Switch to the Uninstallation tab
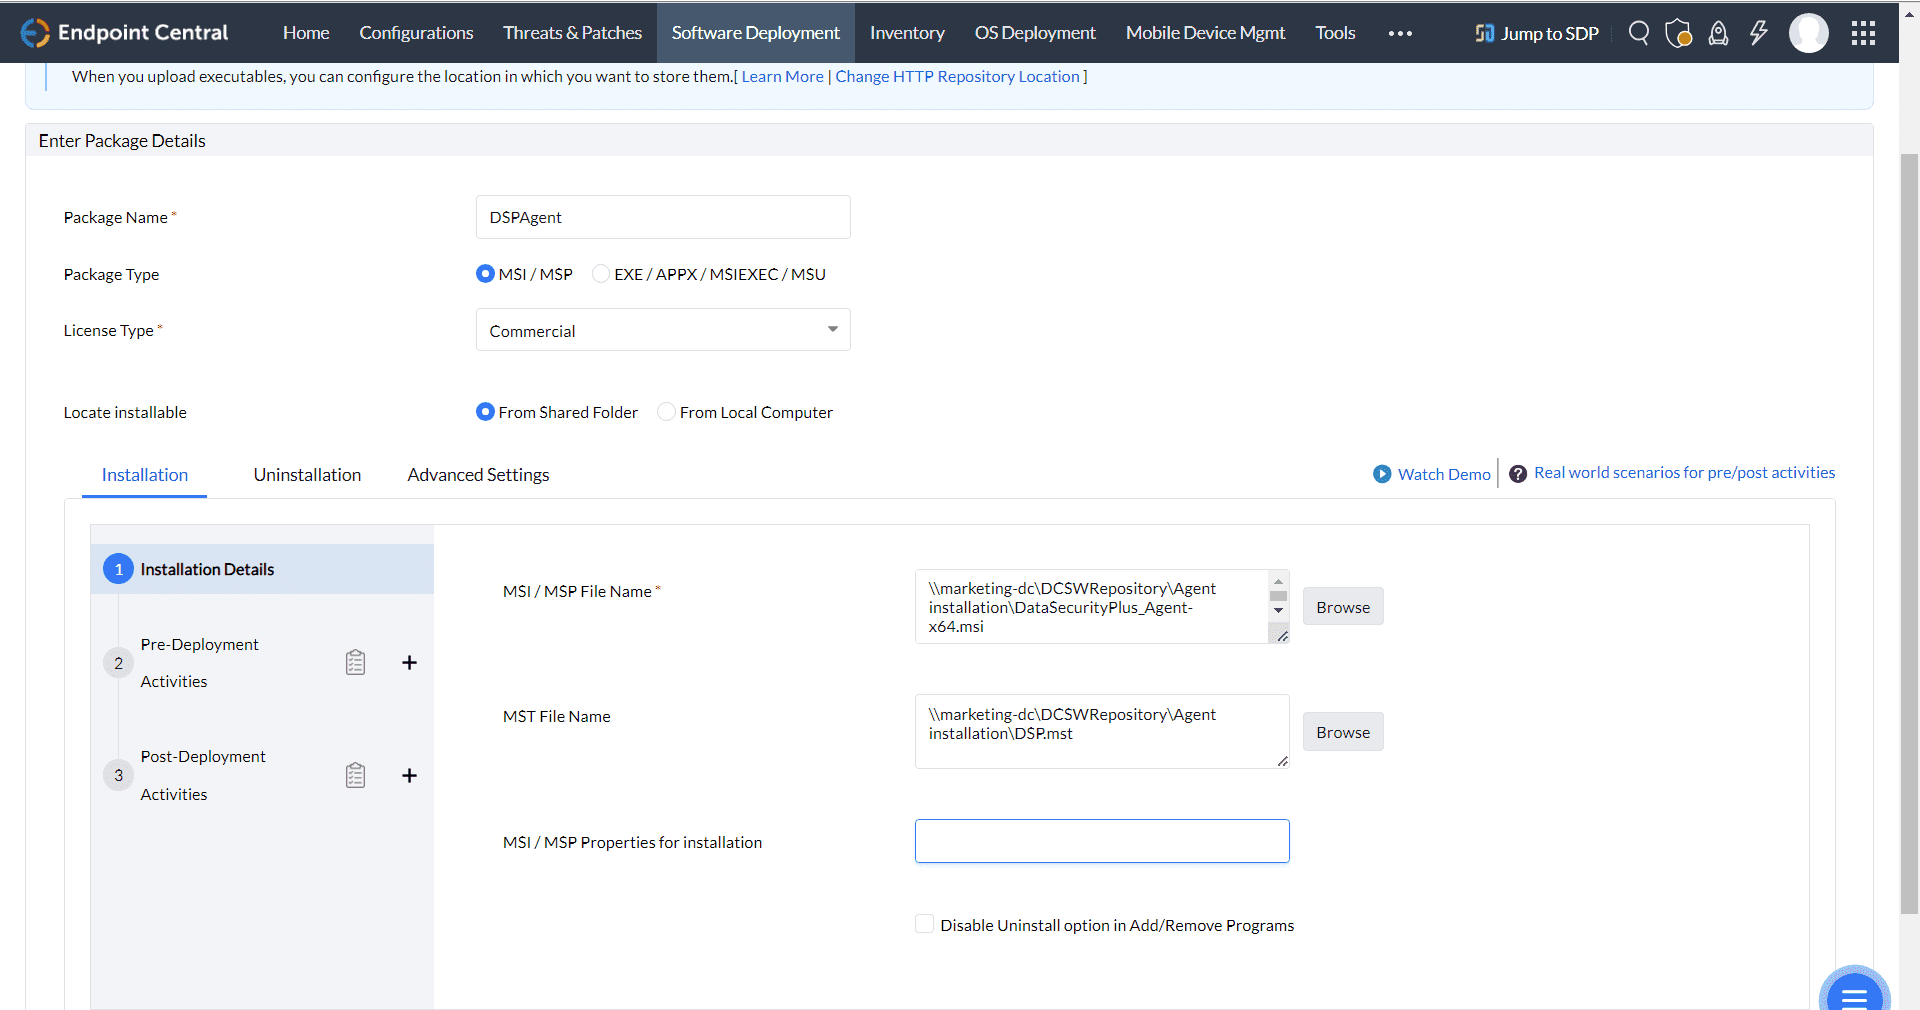The width and height of the screenshot is (1920, 1010). click(307, 475)
